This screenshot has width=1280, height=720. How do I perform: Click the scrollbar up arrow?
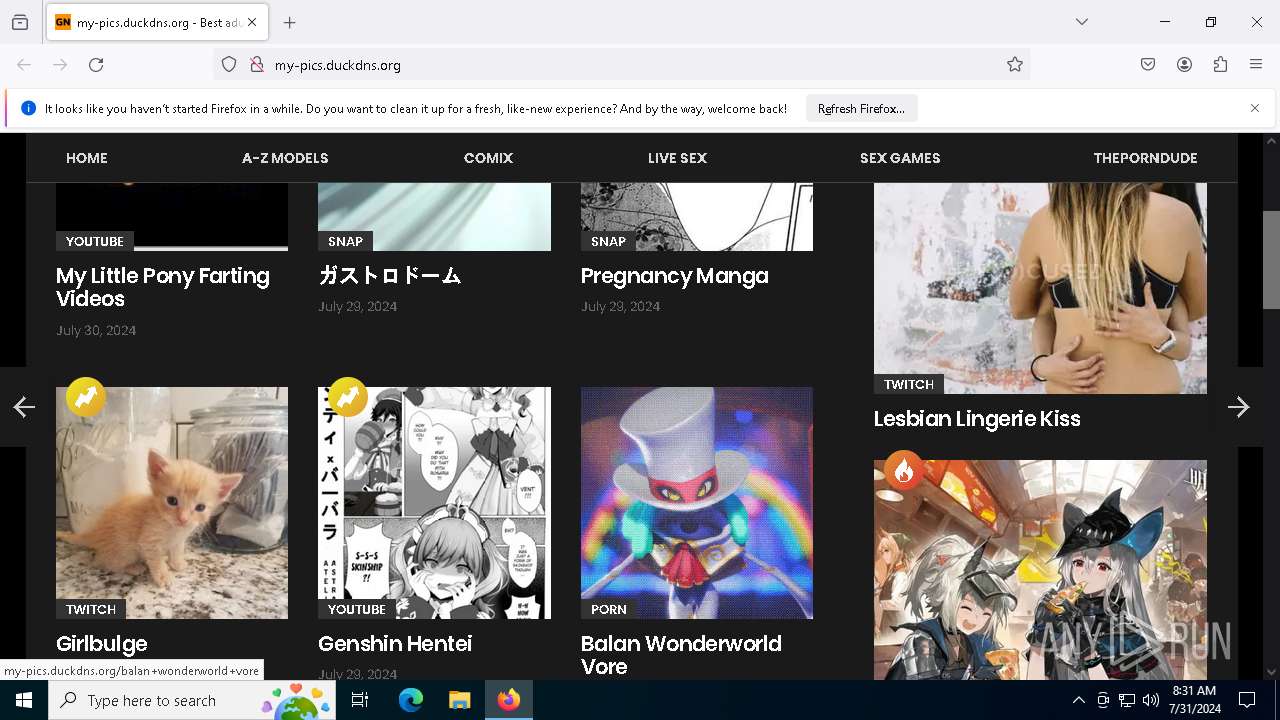tap(1271, 141)
